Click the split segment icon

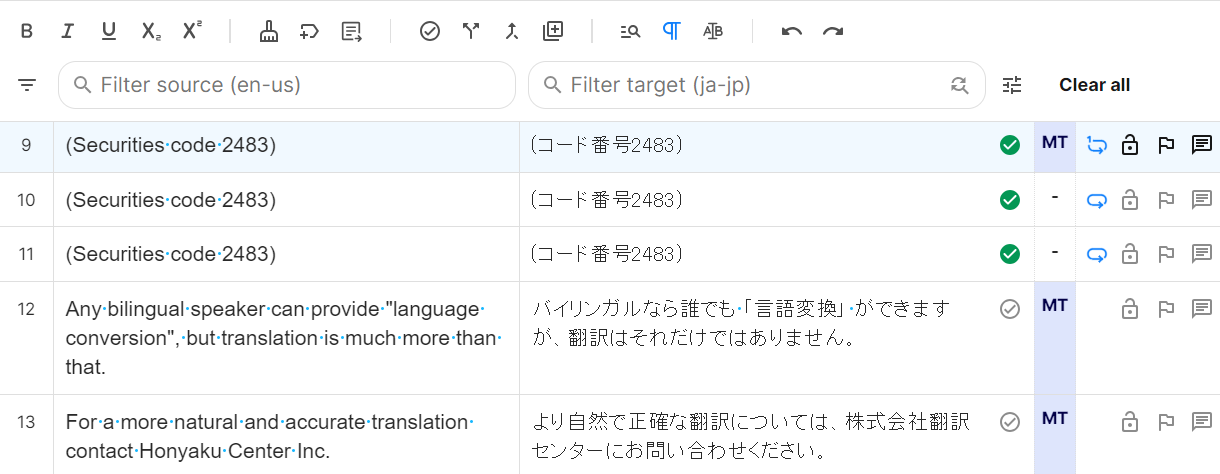pos(471,31)
